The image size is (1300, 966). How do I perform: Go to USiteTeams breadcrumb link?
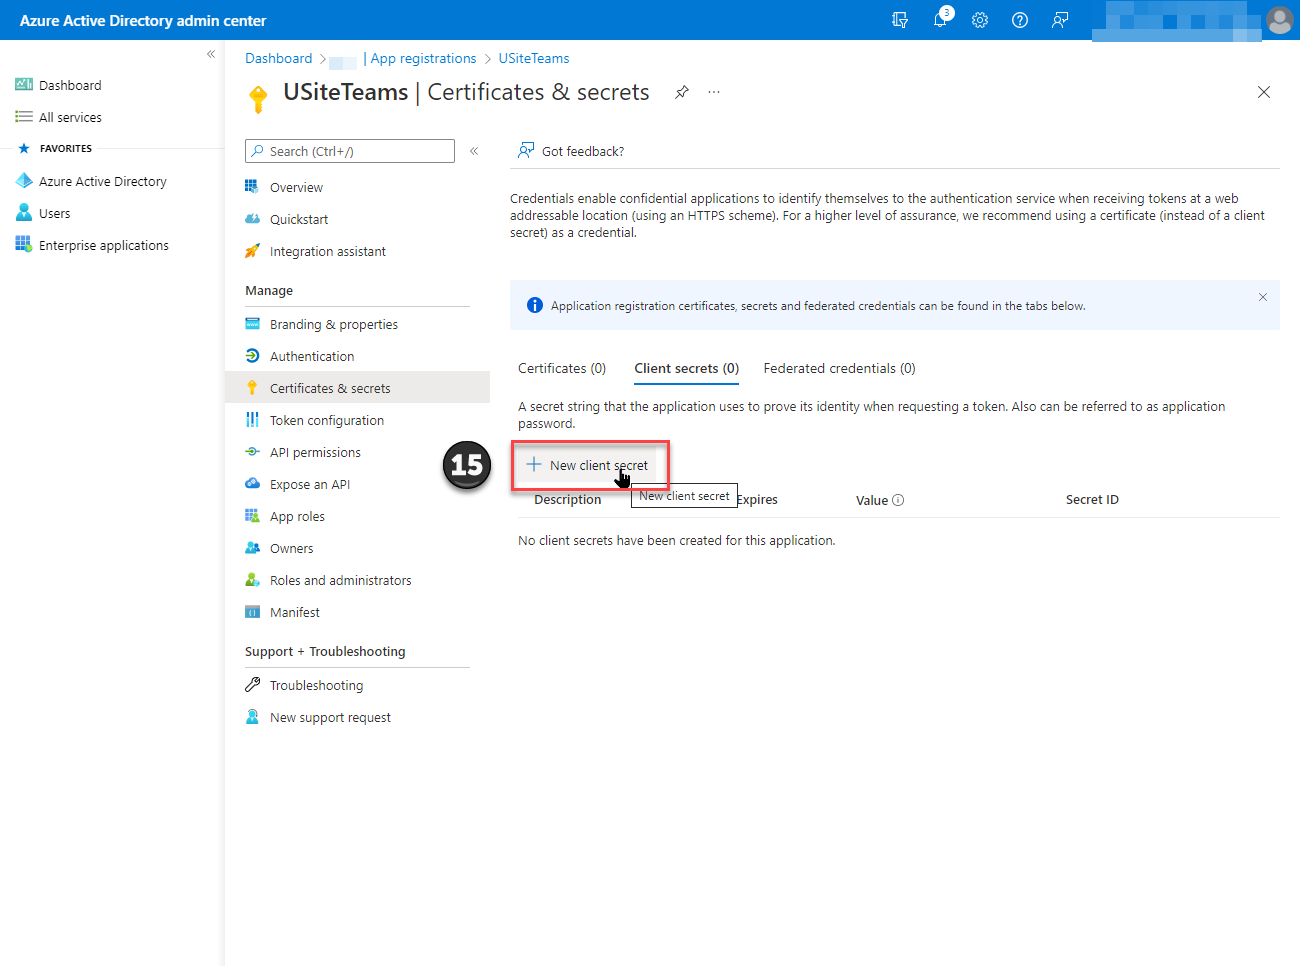click(x=534, y=58)
